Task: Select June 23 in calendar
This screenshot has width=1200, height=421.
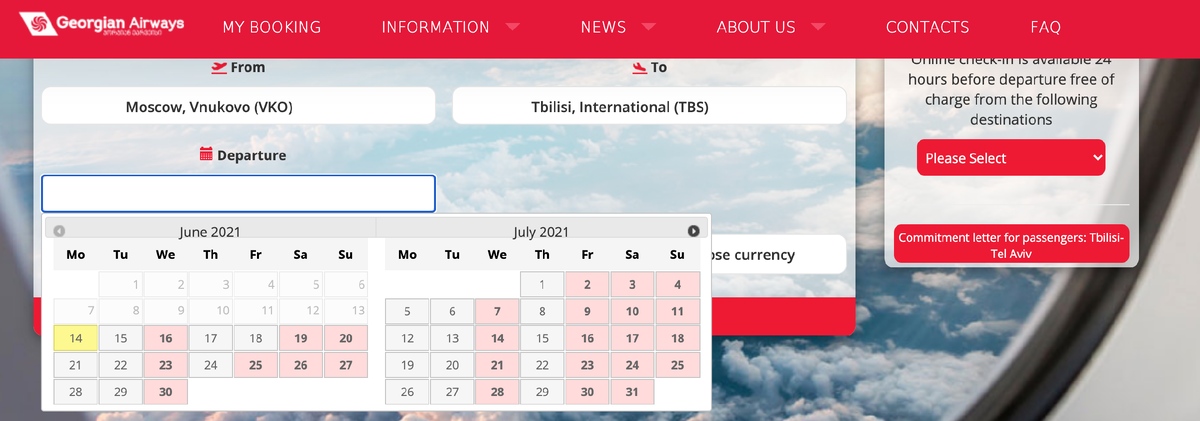Action: [x=166, y=365]
